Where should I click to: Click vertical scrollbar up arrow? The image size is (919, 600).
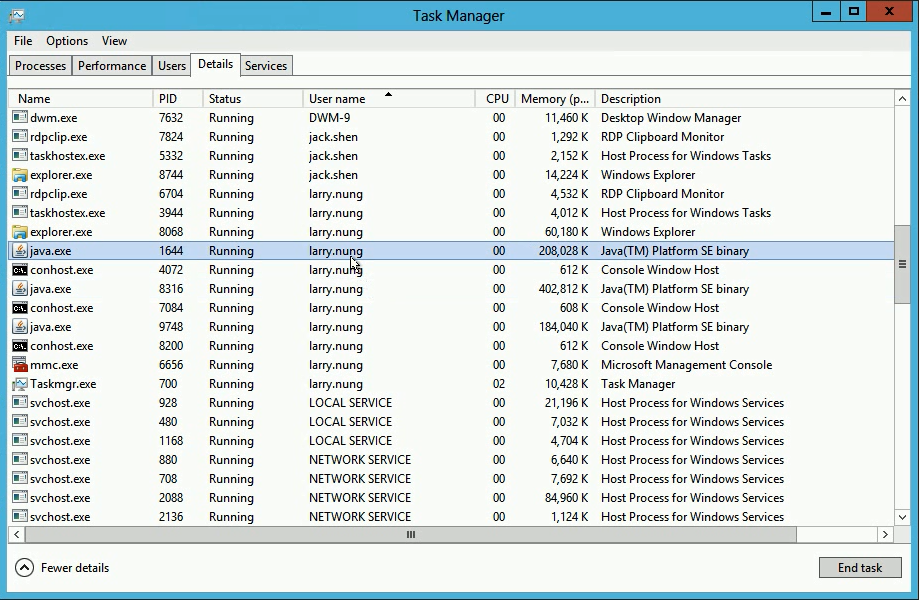[902, 99]
